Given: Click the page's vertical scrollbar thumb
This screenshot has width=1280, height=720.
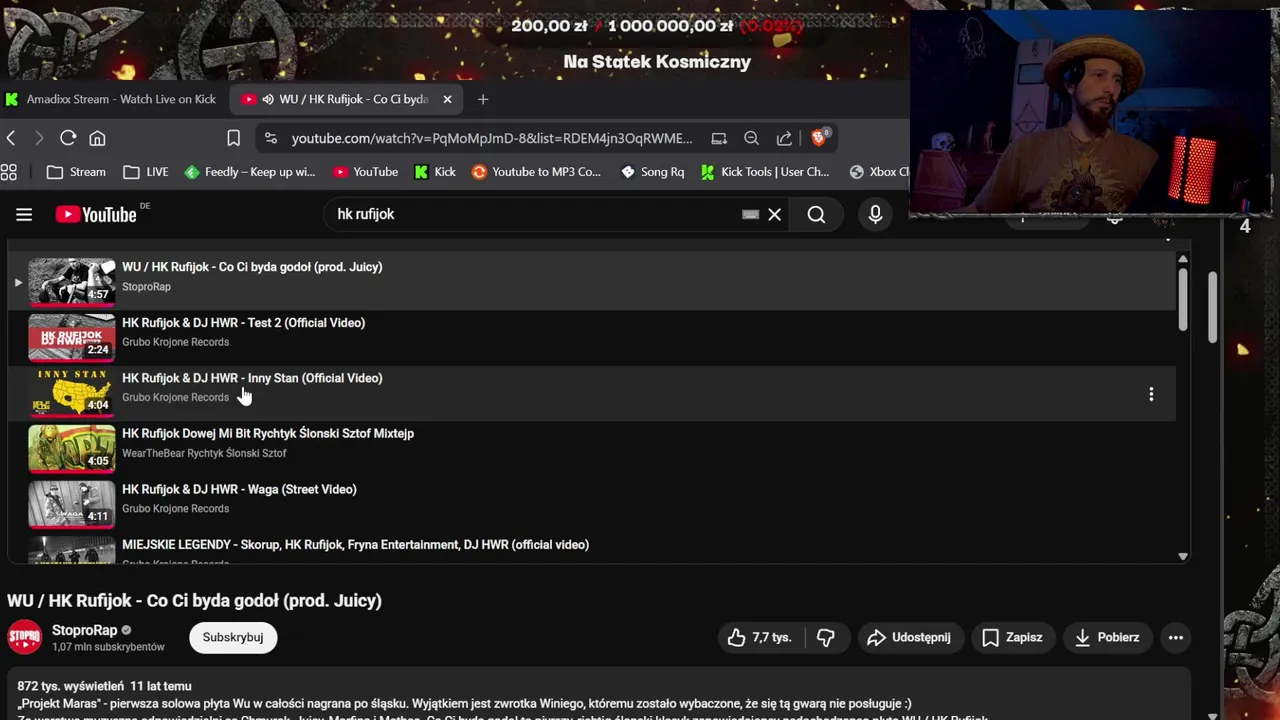Looking at the screenshot, I should [x=1213, y=305].
